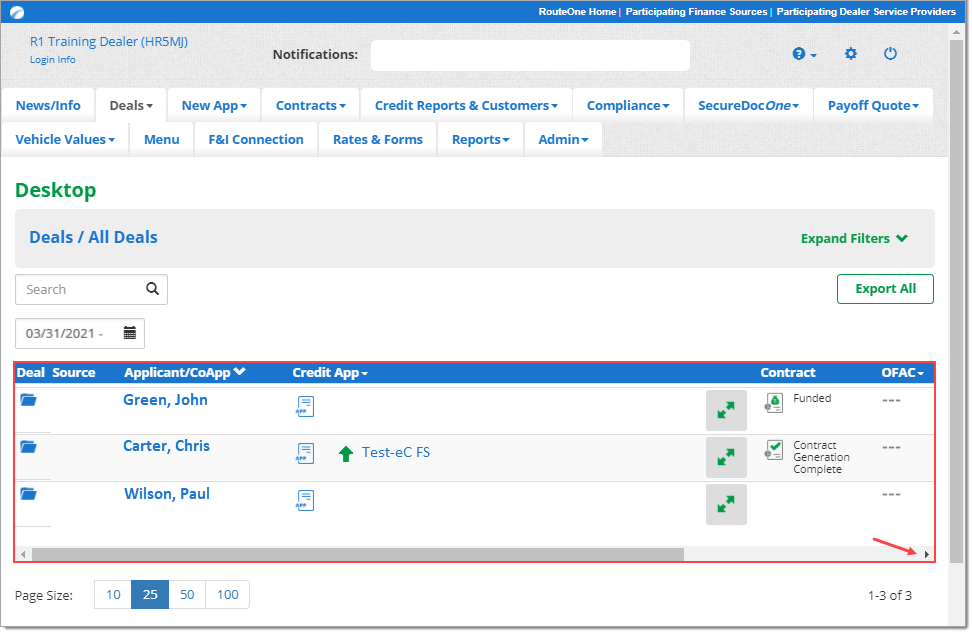Click the Funded contract icon

tap(774, 403)
